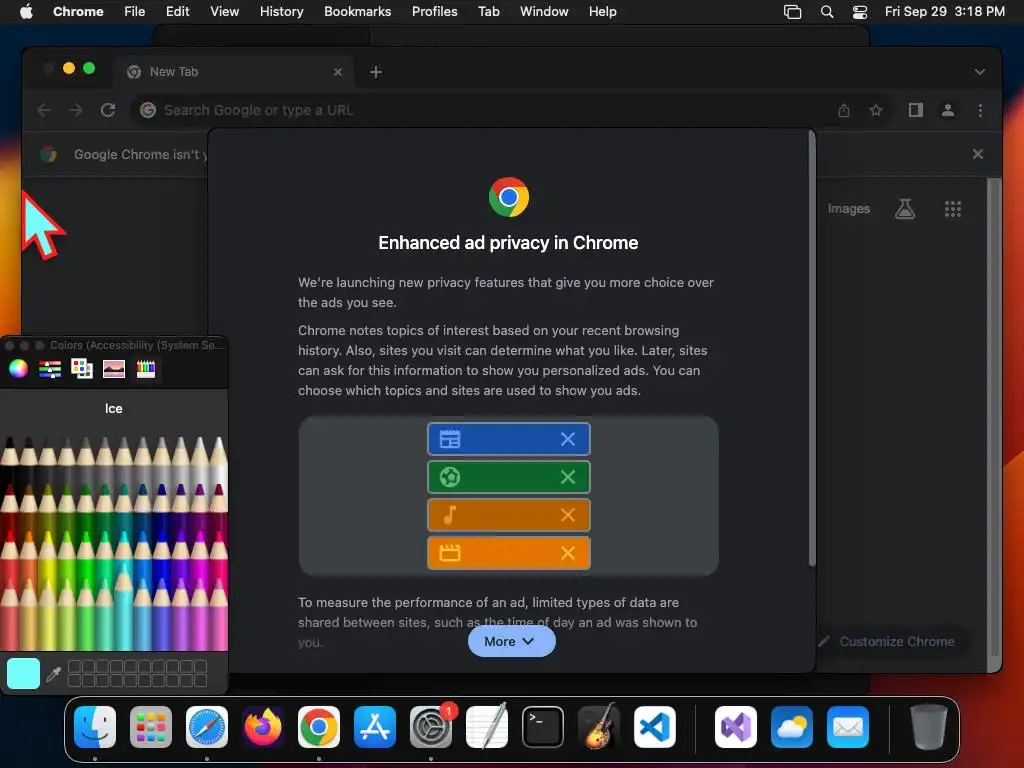Open the Help menu
This screenshot has height=768, width=1024.
coord(602,12)
